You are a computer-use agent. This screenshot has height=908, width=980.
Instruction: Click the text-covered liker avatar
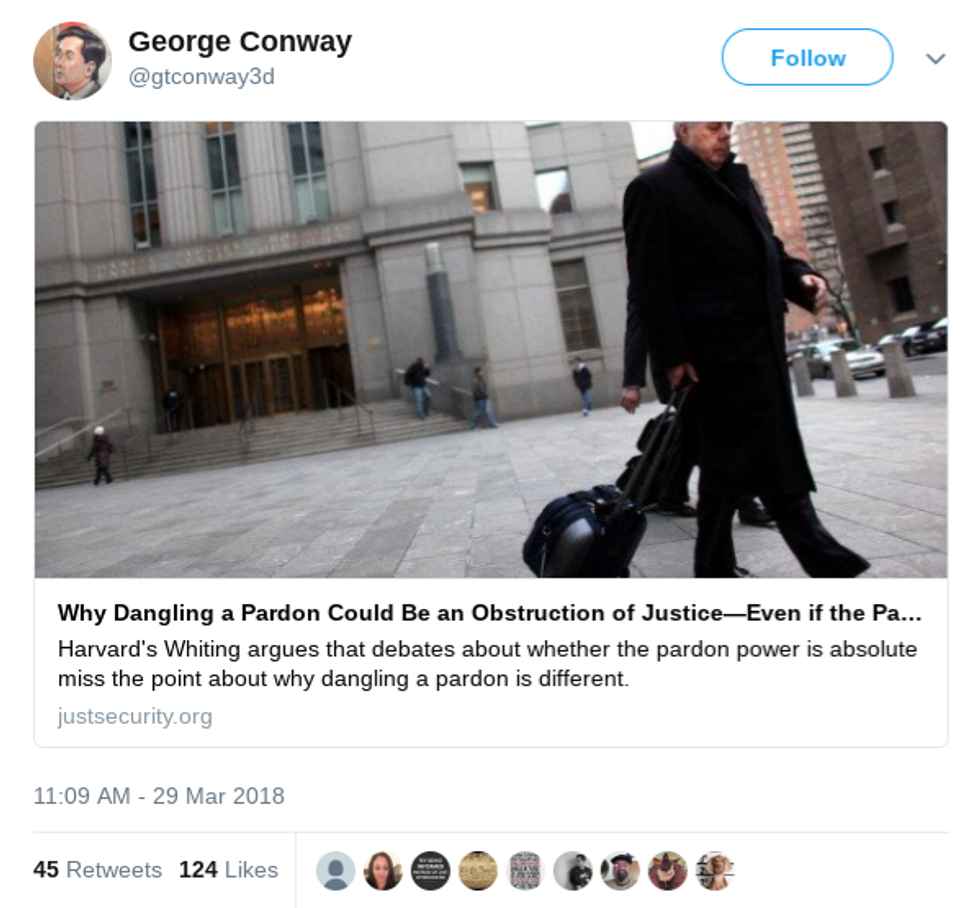[x=526, y=871]
